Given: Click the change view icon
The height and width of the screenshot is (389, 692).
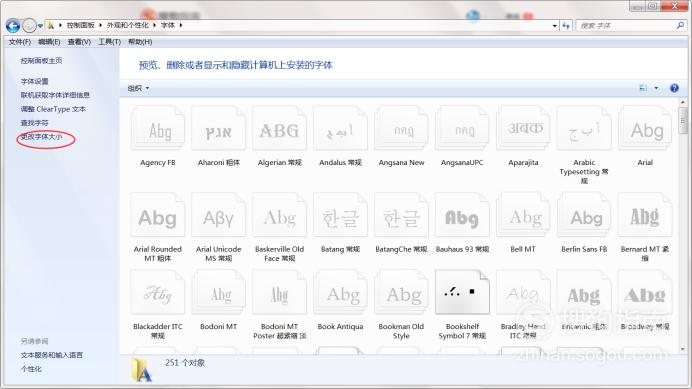Looking at the screenshot, I should (643, 88).
